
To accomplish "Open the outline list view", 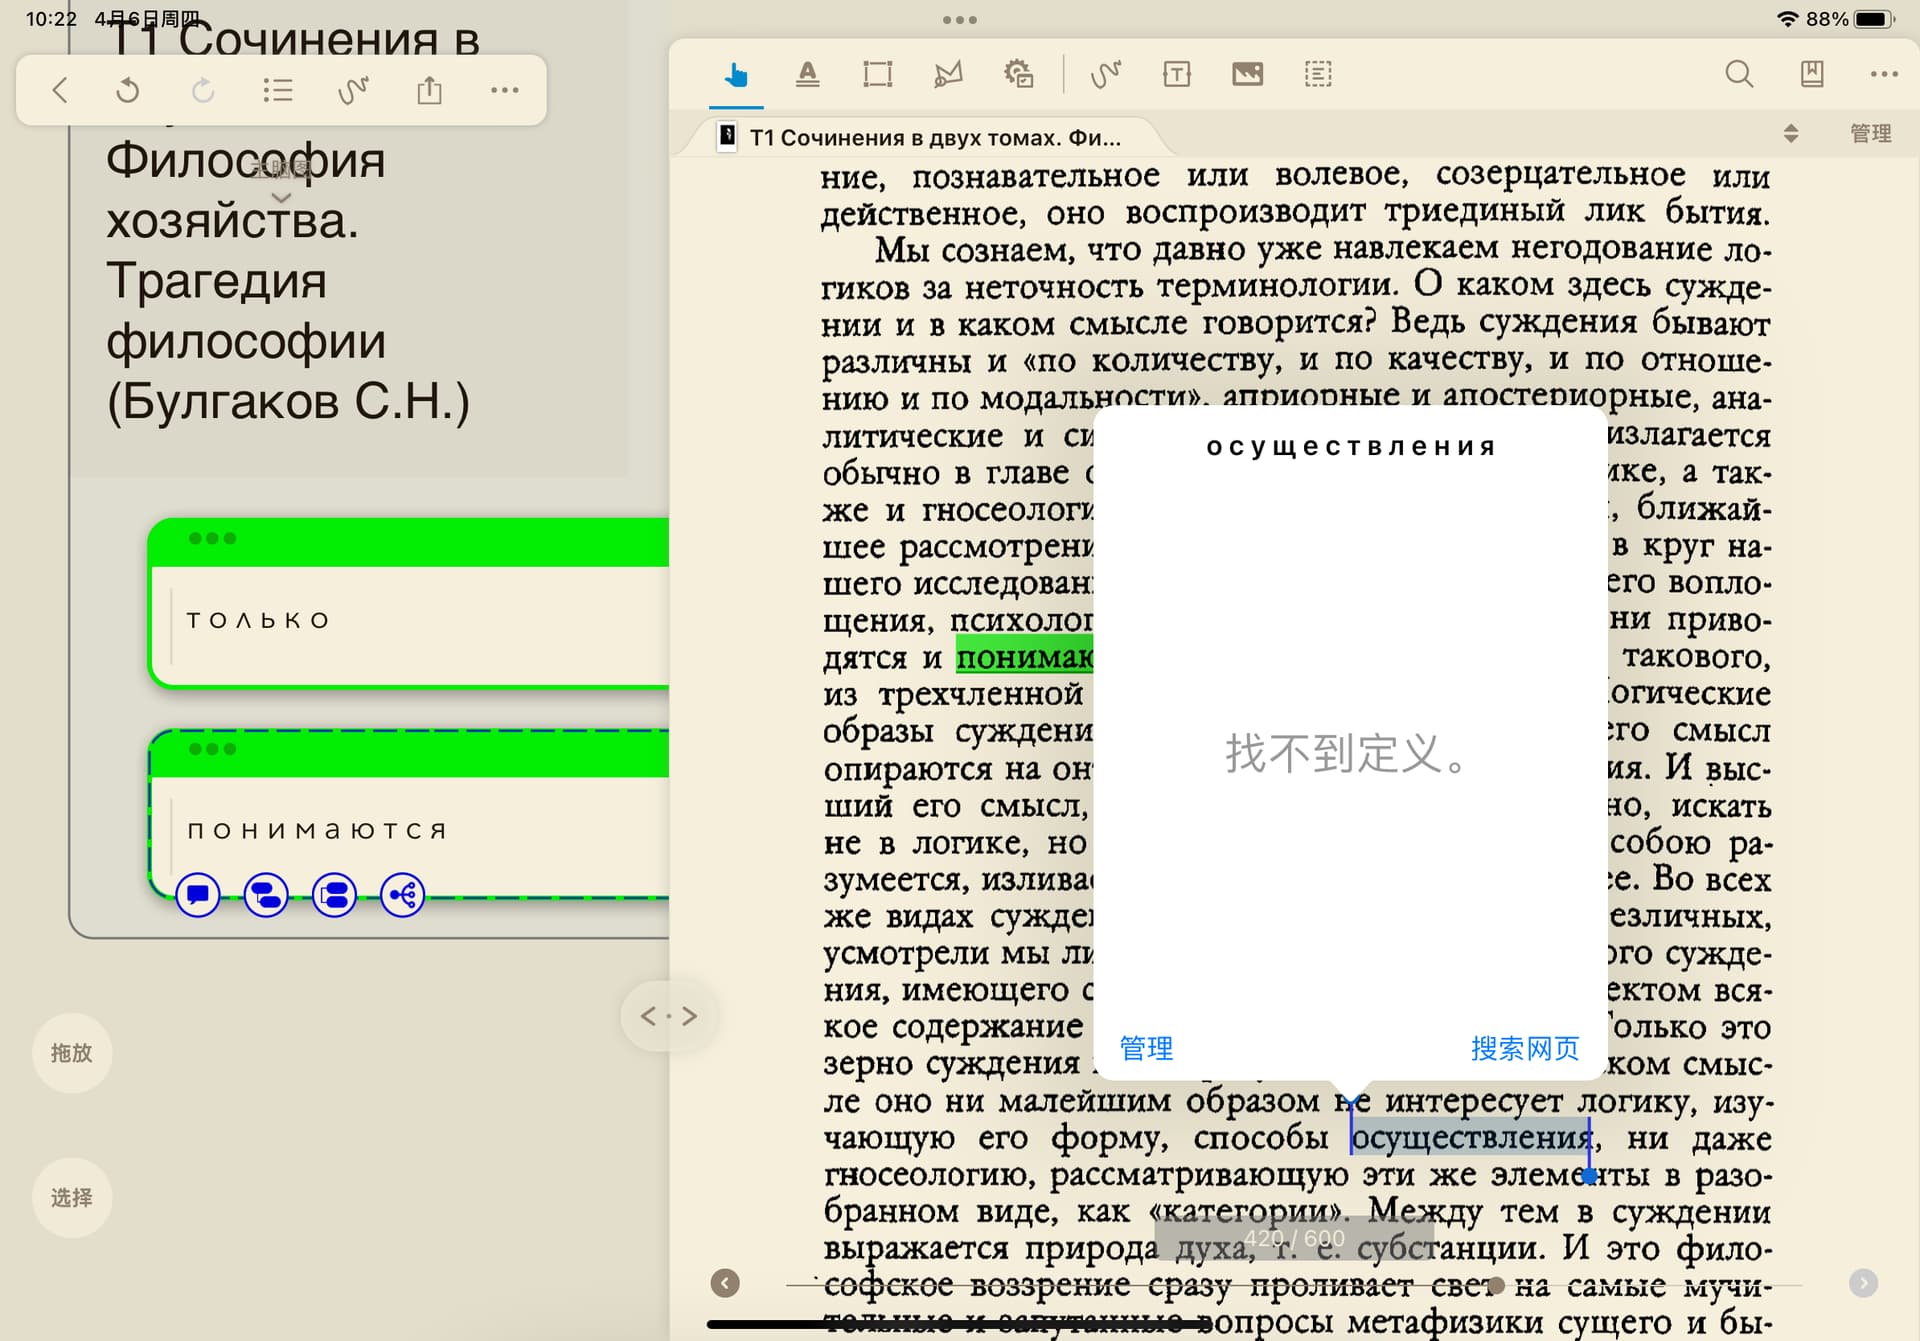I will click(278, 91).
